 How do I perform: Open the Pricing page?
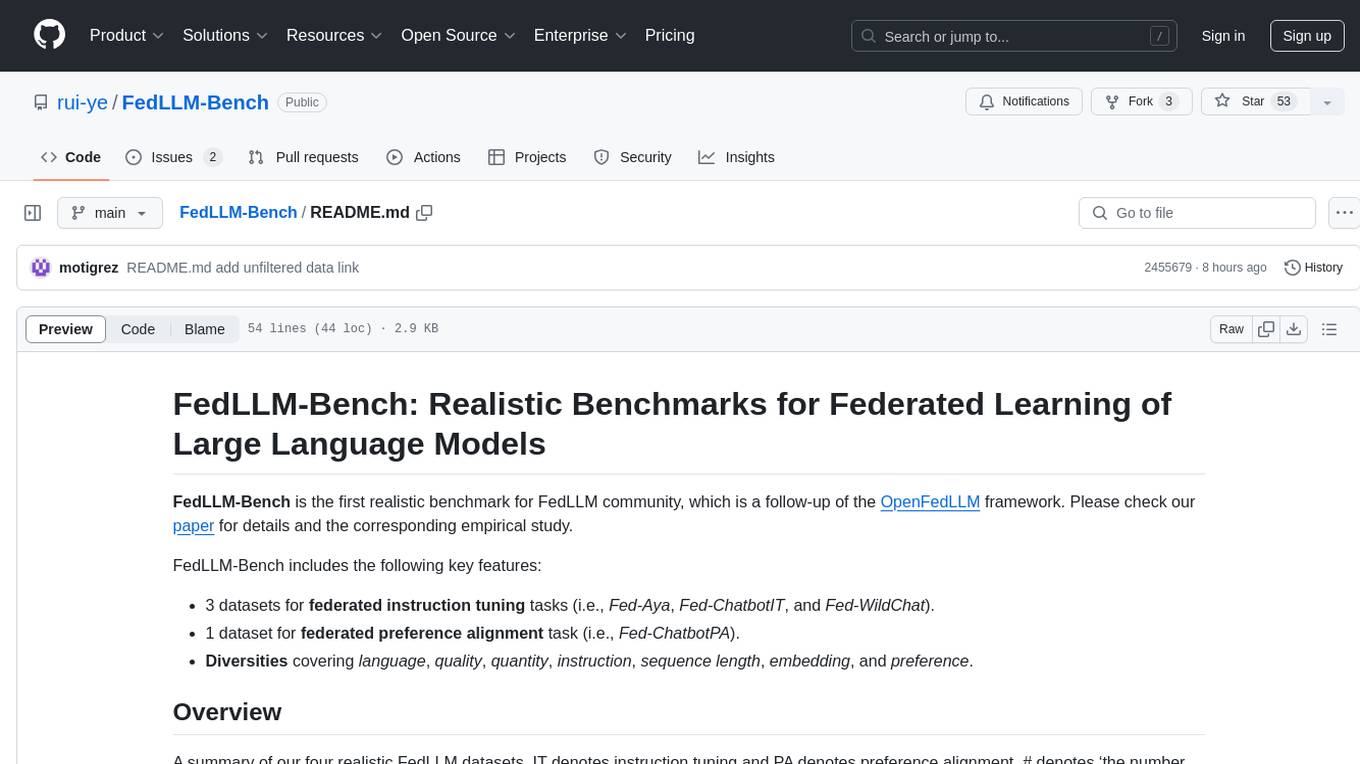(670, 35)
